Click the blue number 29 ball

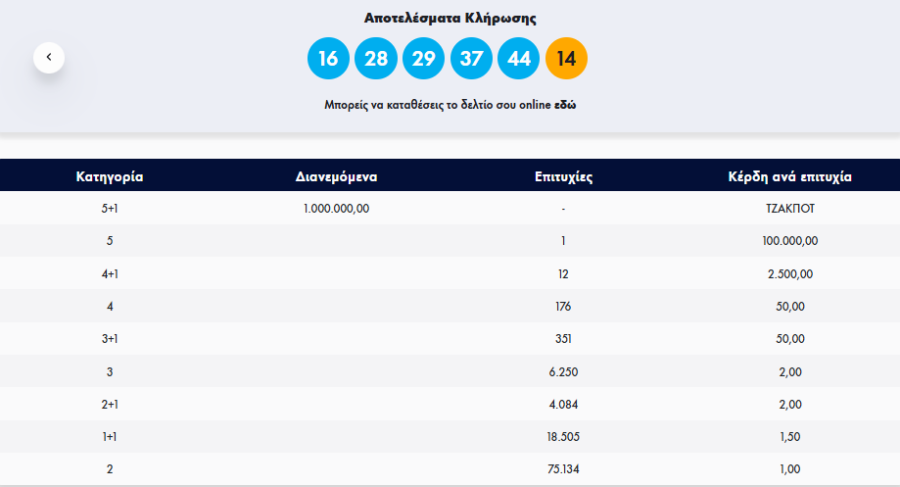(423, 58)
